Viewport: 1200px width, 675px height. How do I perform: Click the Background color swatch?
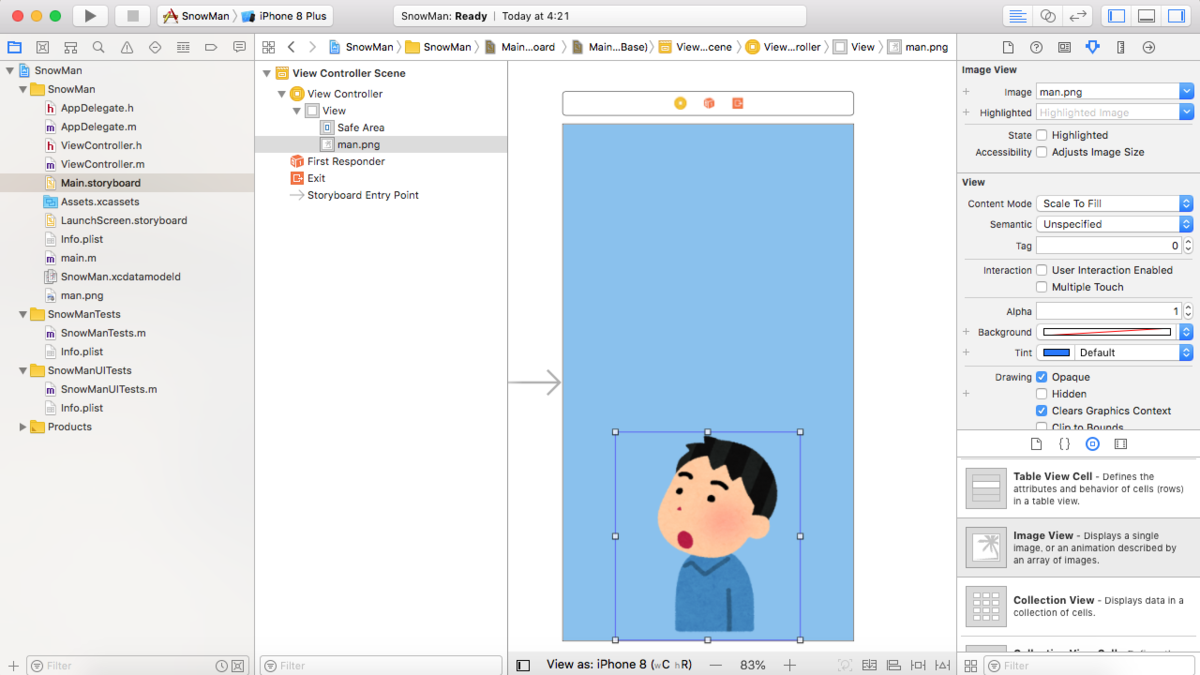[x=1107, y=332]
